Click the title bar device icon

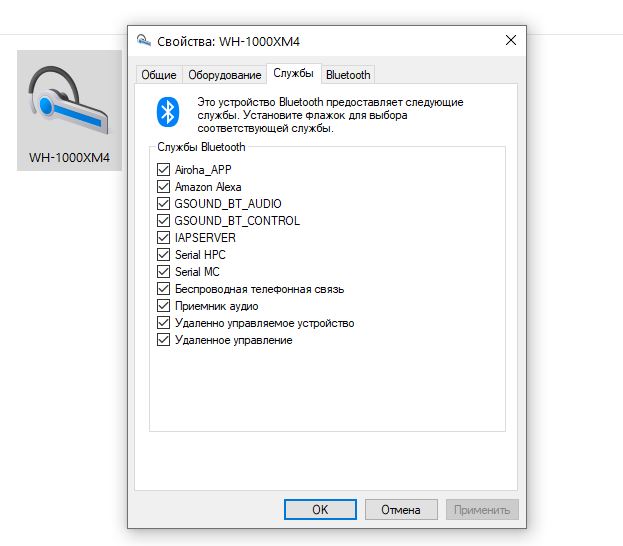point(143,41)
